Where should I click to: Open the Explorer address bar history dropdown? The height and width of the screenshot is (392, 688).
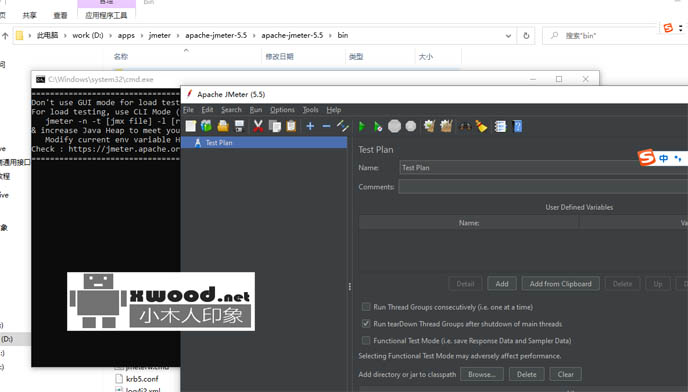point(508,36)
